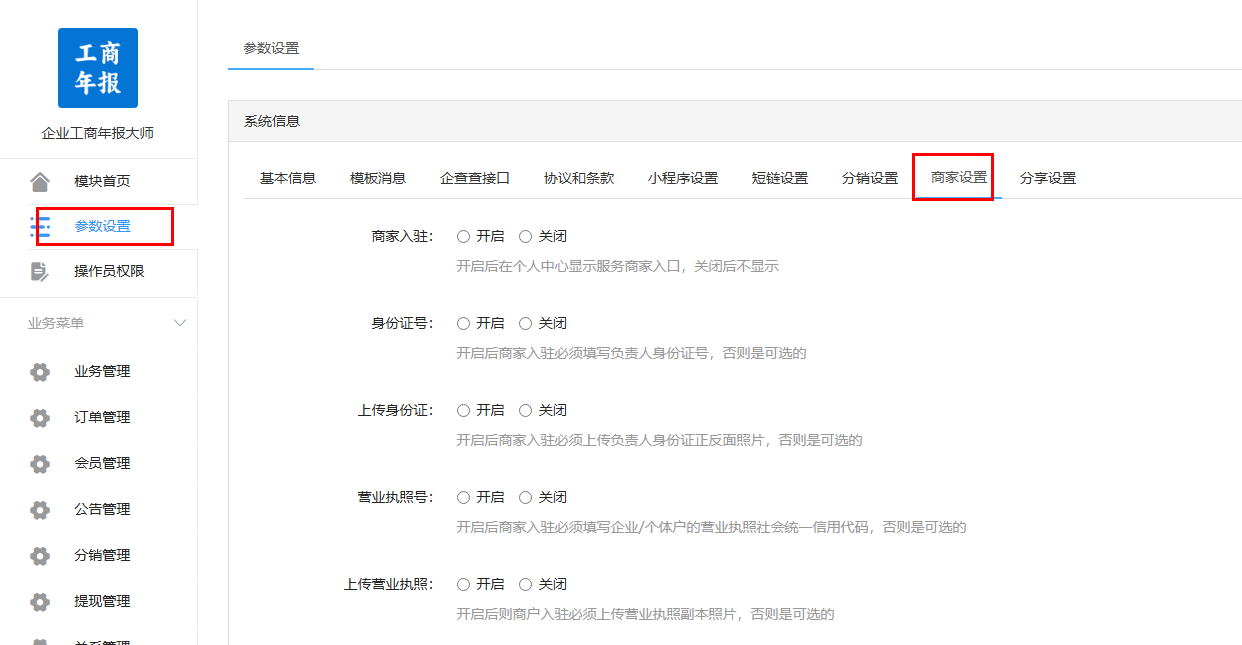Switch to the 小程序设置 tab

[x=683, y=178]
